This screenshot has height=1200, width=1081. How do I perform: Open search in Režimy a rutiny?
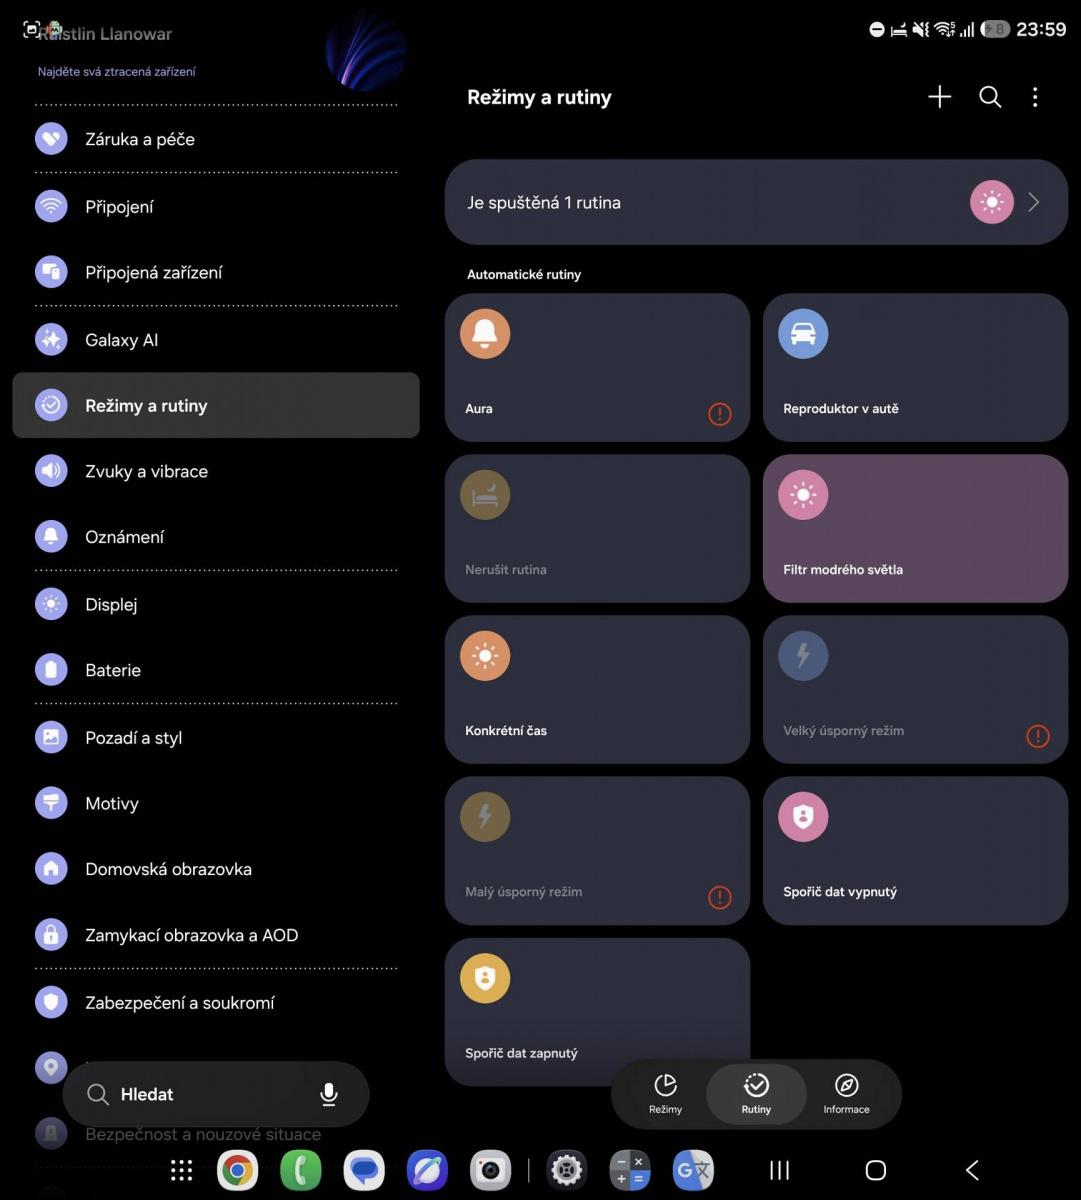click(990, 97)
